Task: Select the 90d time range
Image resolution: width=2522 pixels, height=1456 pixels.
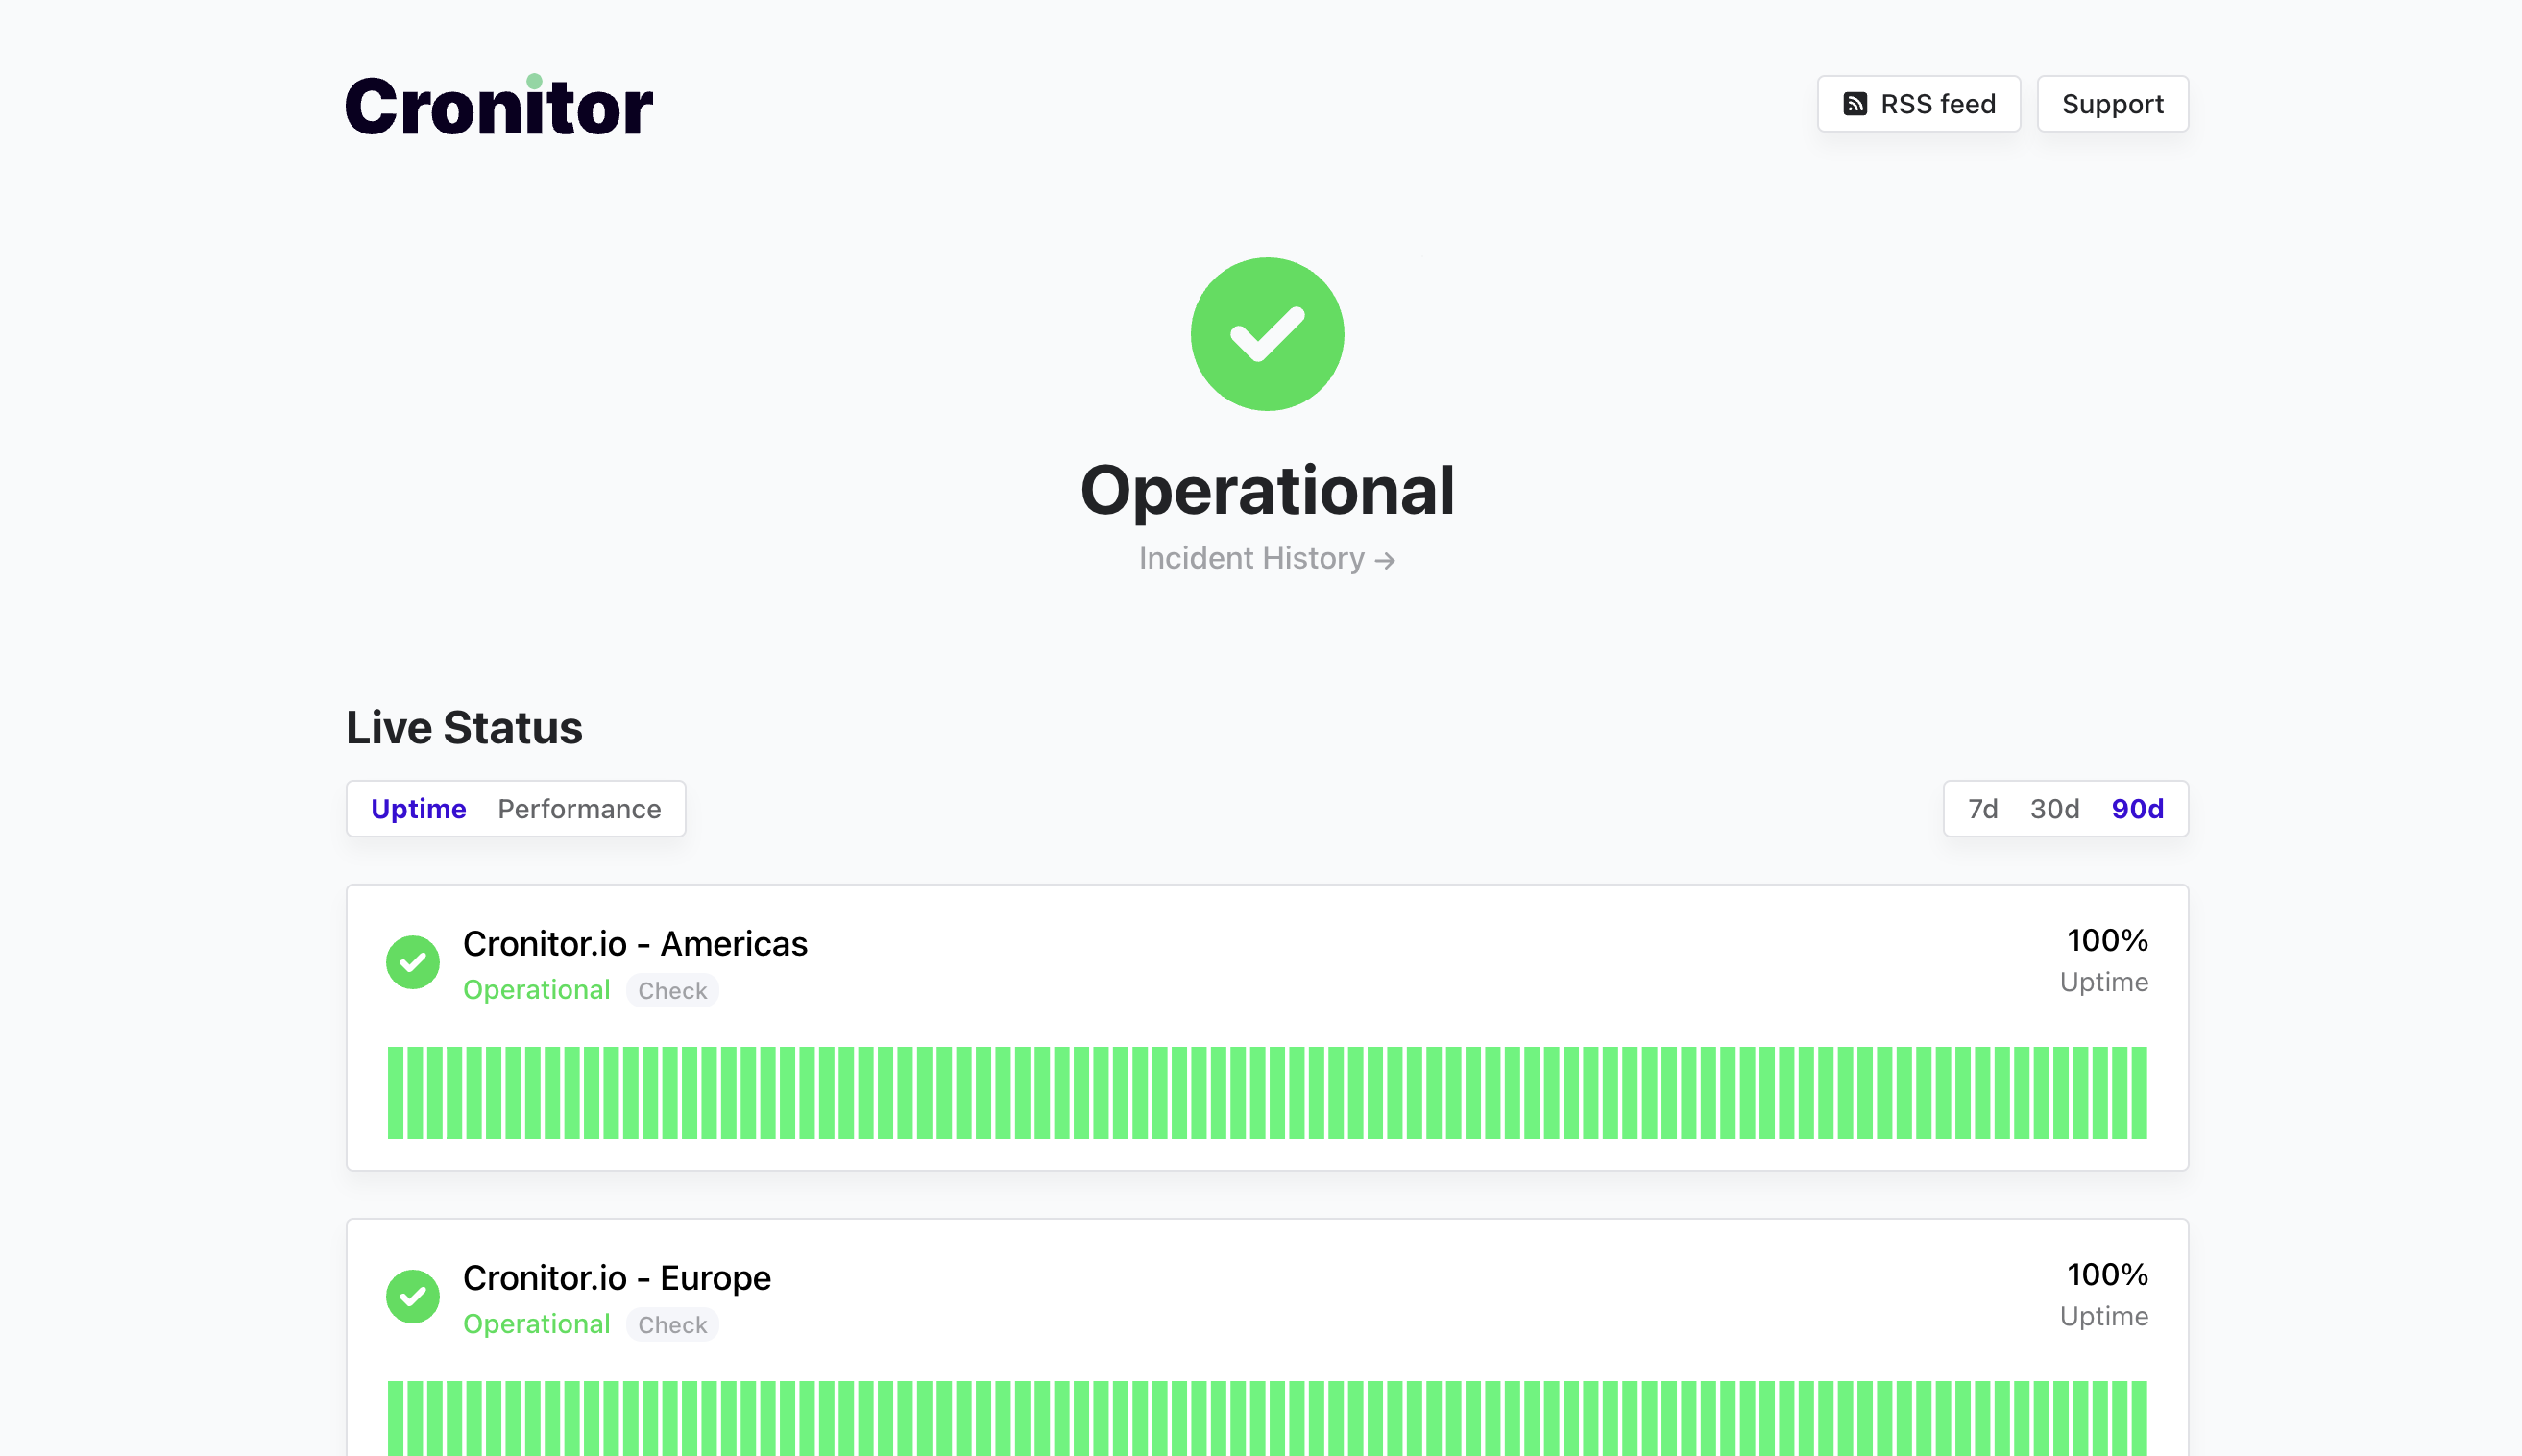Action: 2137,809
